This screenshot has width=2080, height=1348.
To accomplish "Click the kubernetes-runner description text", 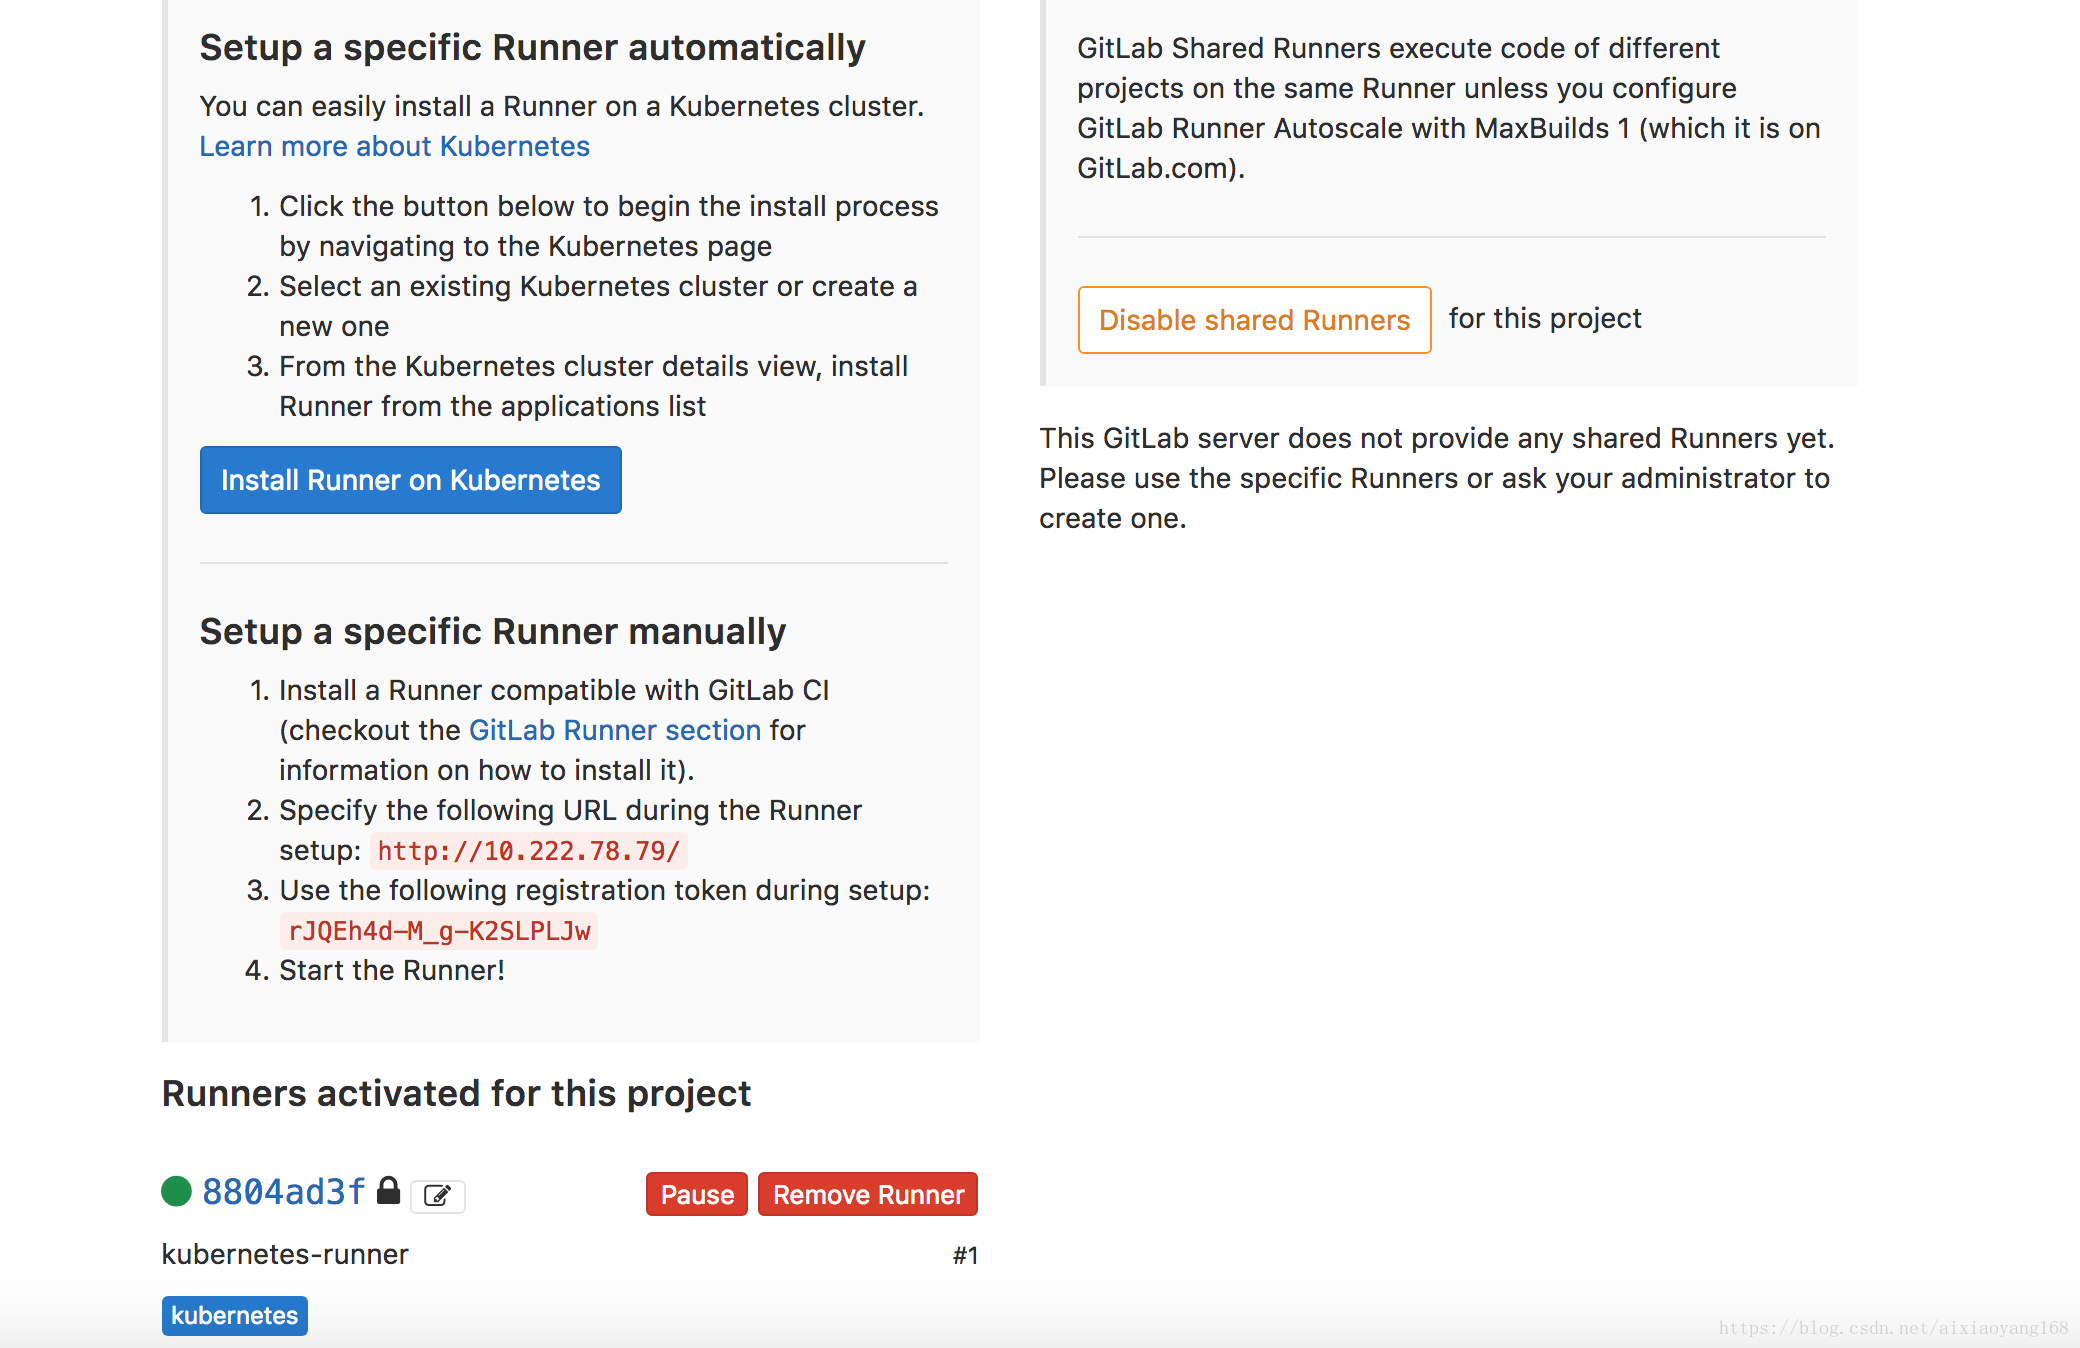I will 285,1254.
